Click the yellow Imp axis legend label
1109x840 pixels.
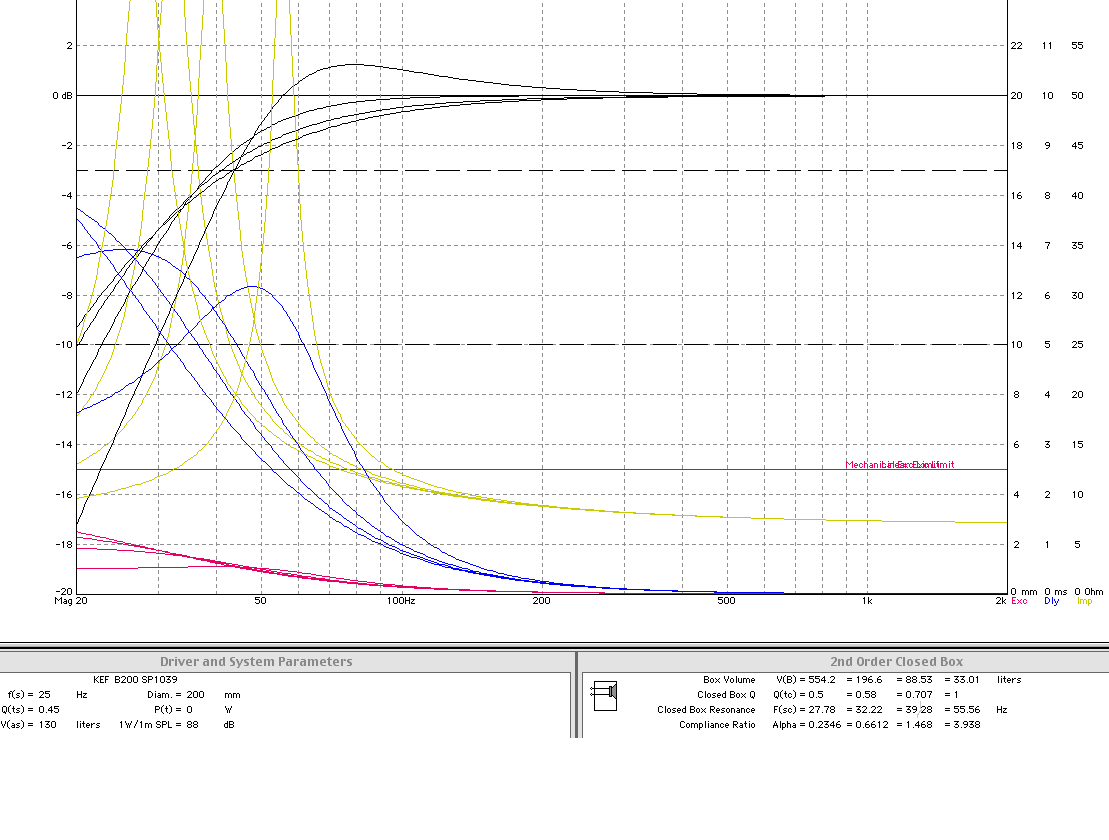coord(1084,600)
